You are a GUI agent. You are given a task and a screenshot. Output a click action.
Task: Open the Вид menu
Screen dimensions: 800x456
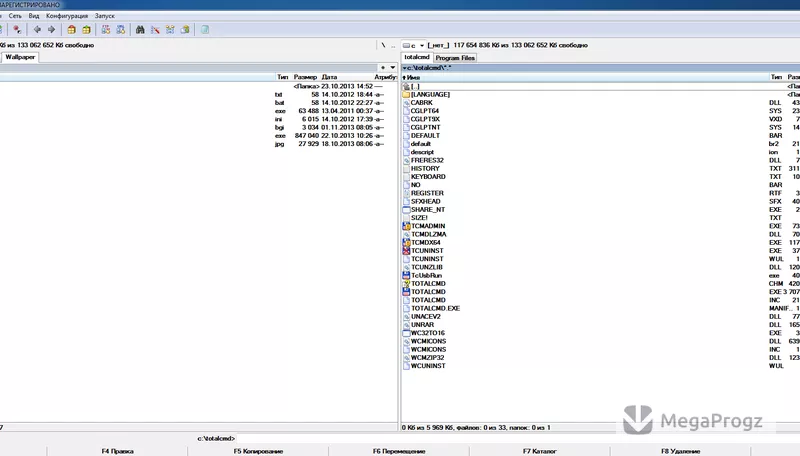click(34, 16)
